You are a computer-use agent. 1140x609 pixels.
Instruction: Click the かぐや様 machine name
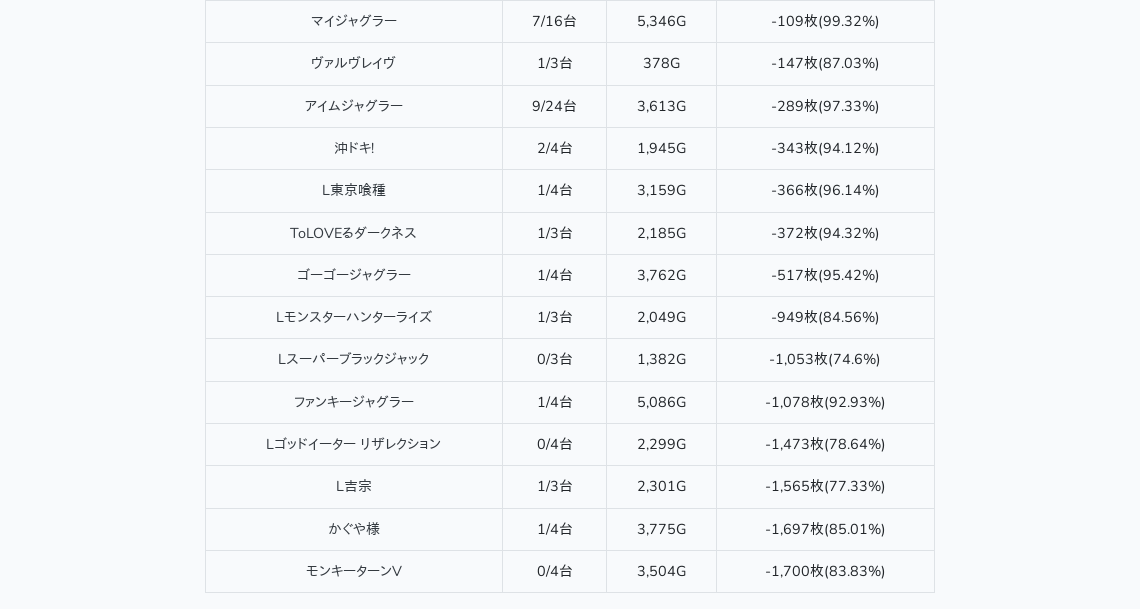pyautogui.click(x=354, y=529)
